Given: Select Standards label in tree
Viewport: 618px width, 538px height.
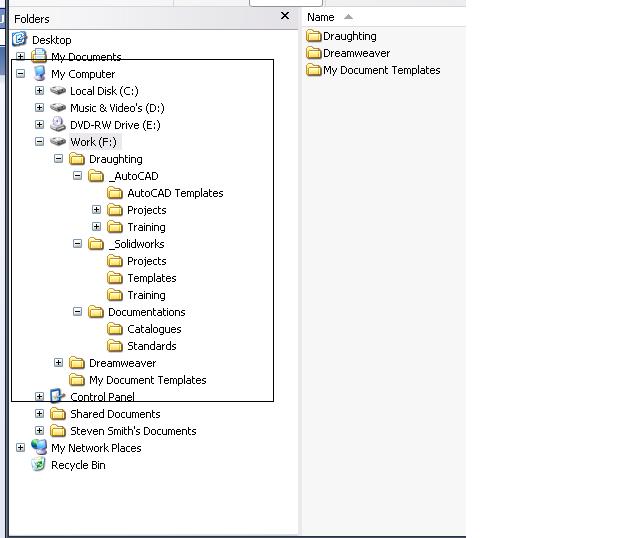Looking at the screenshot, I should 152,346.
